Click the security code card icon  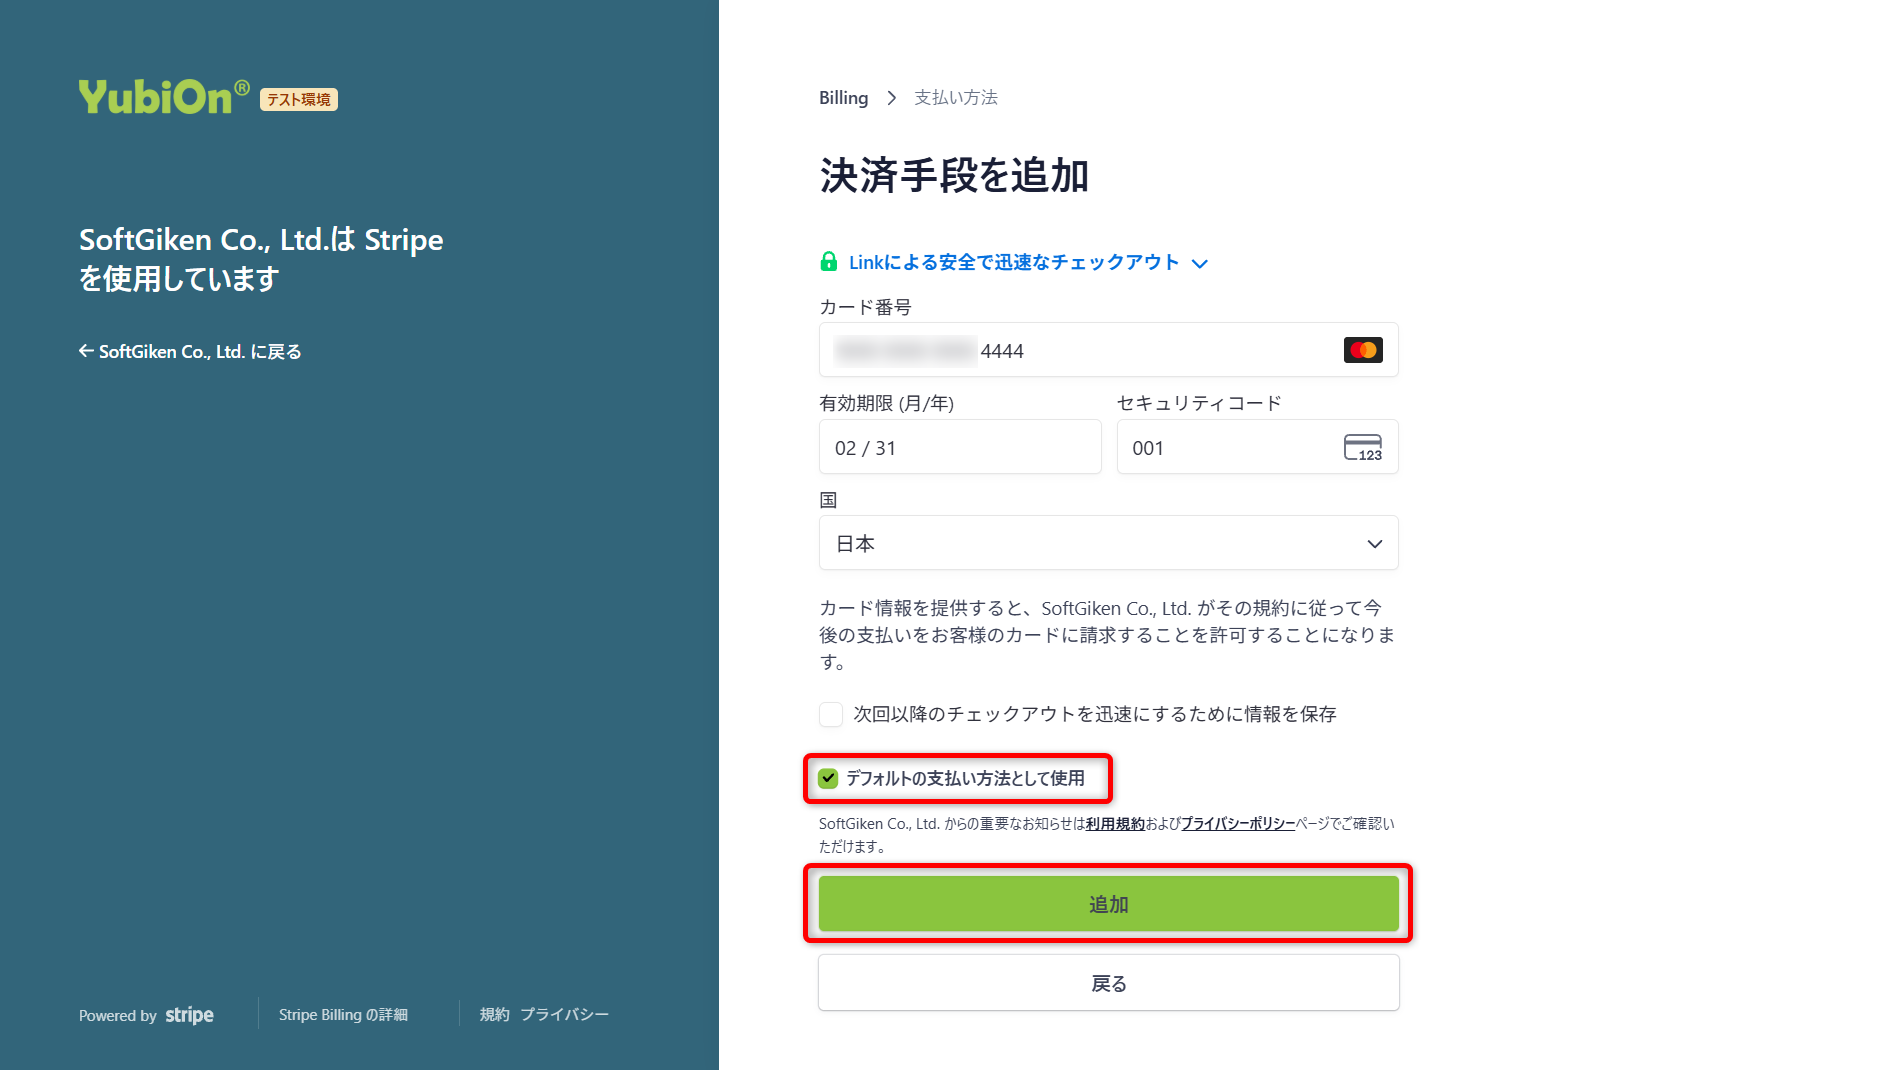(x=1363, y=447)
